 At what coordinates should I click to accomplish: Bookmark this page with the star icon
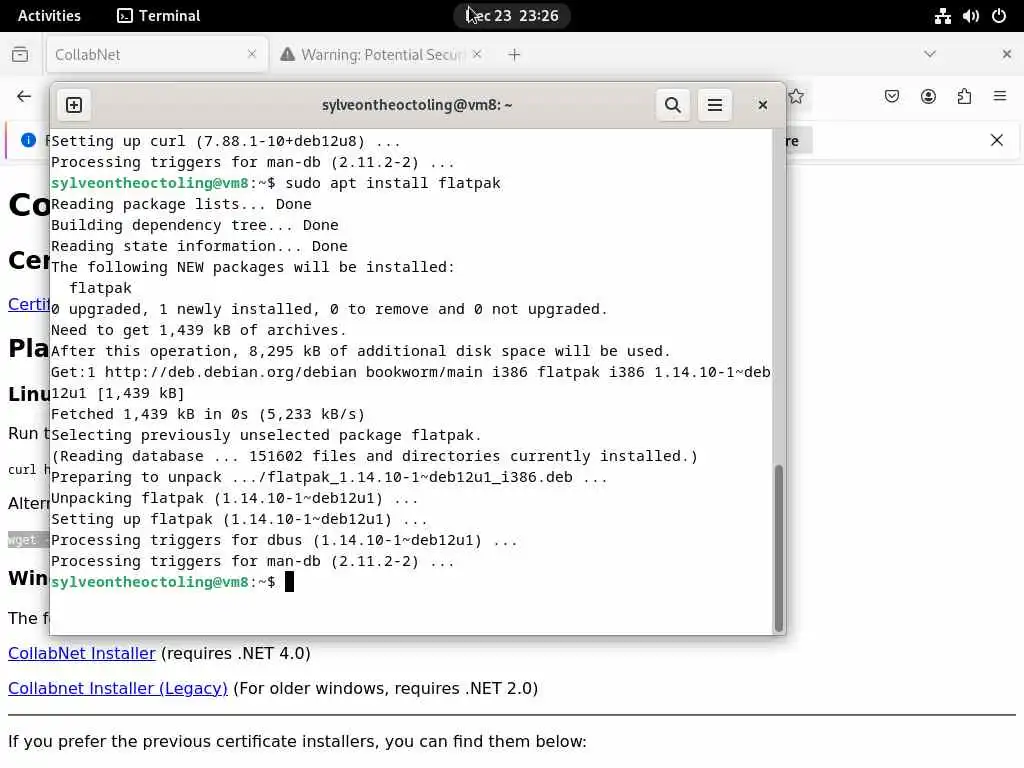point(795,97)
